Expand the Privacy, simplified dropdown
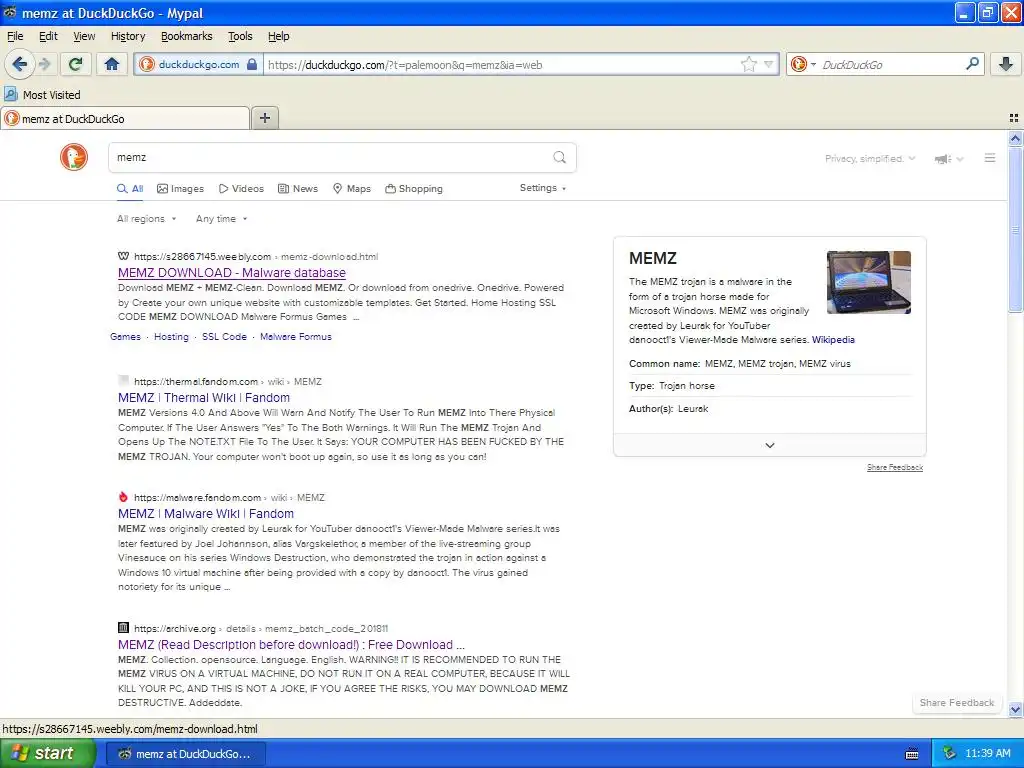 point(870,159)
